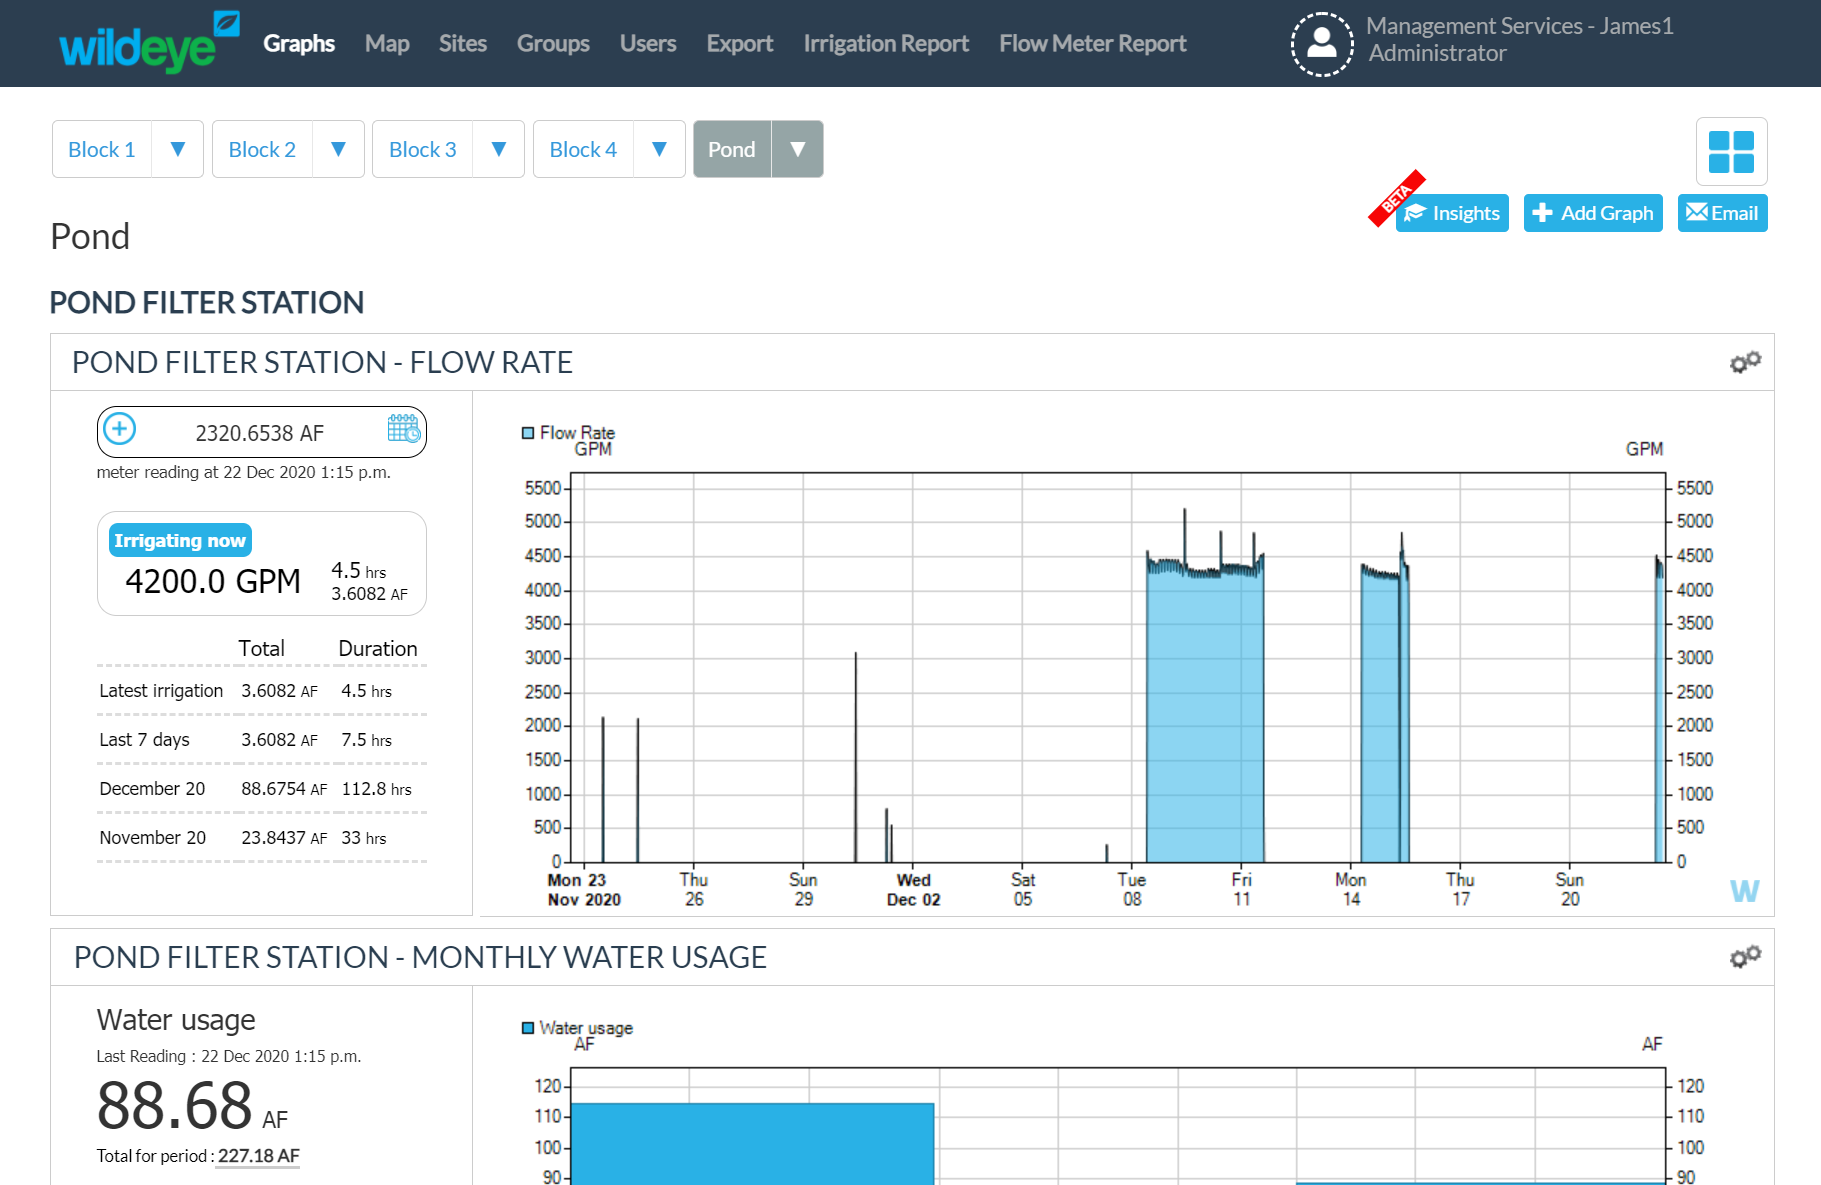Toggle the Water usage legend swatch
Viewport: 1821px width, 1185px height.
tap(528, 1028)
